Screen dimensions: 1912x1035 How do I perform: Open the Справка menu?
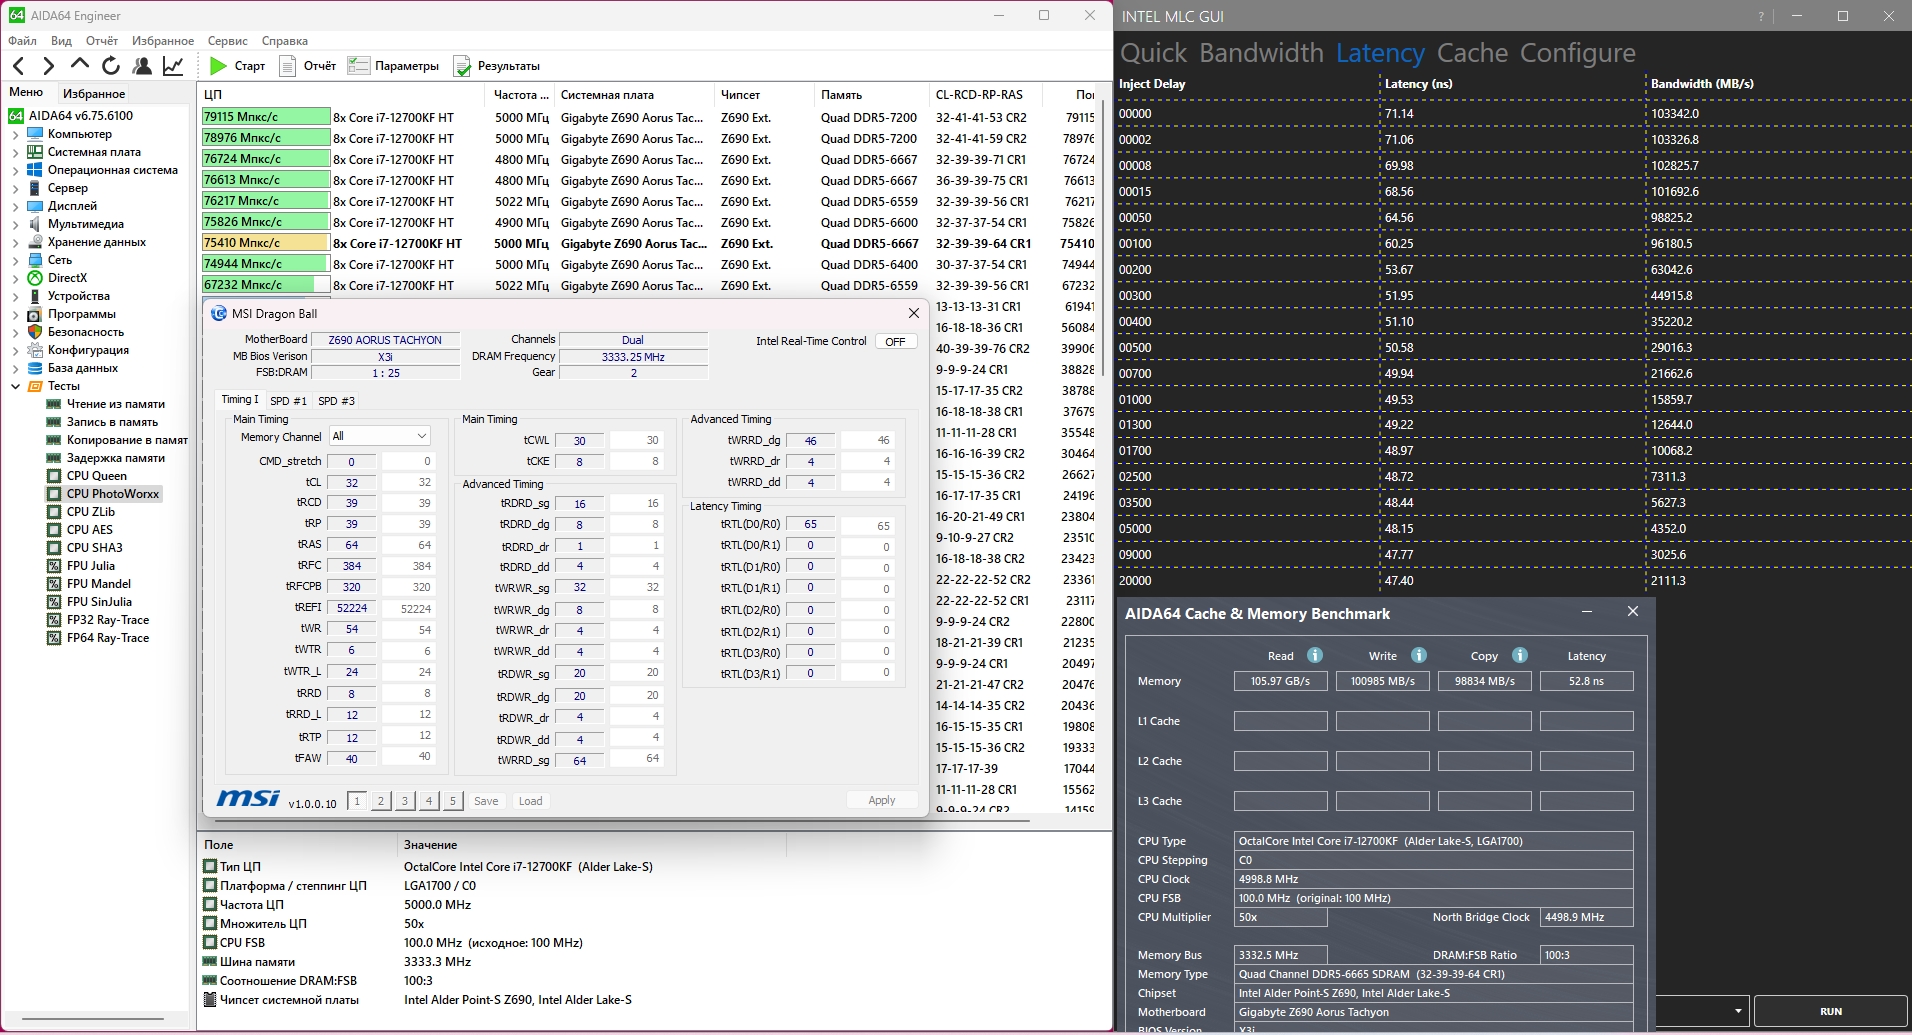284,41
